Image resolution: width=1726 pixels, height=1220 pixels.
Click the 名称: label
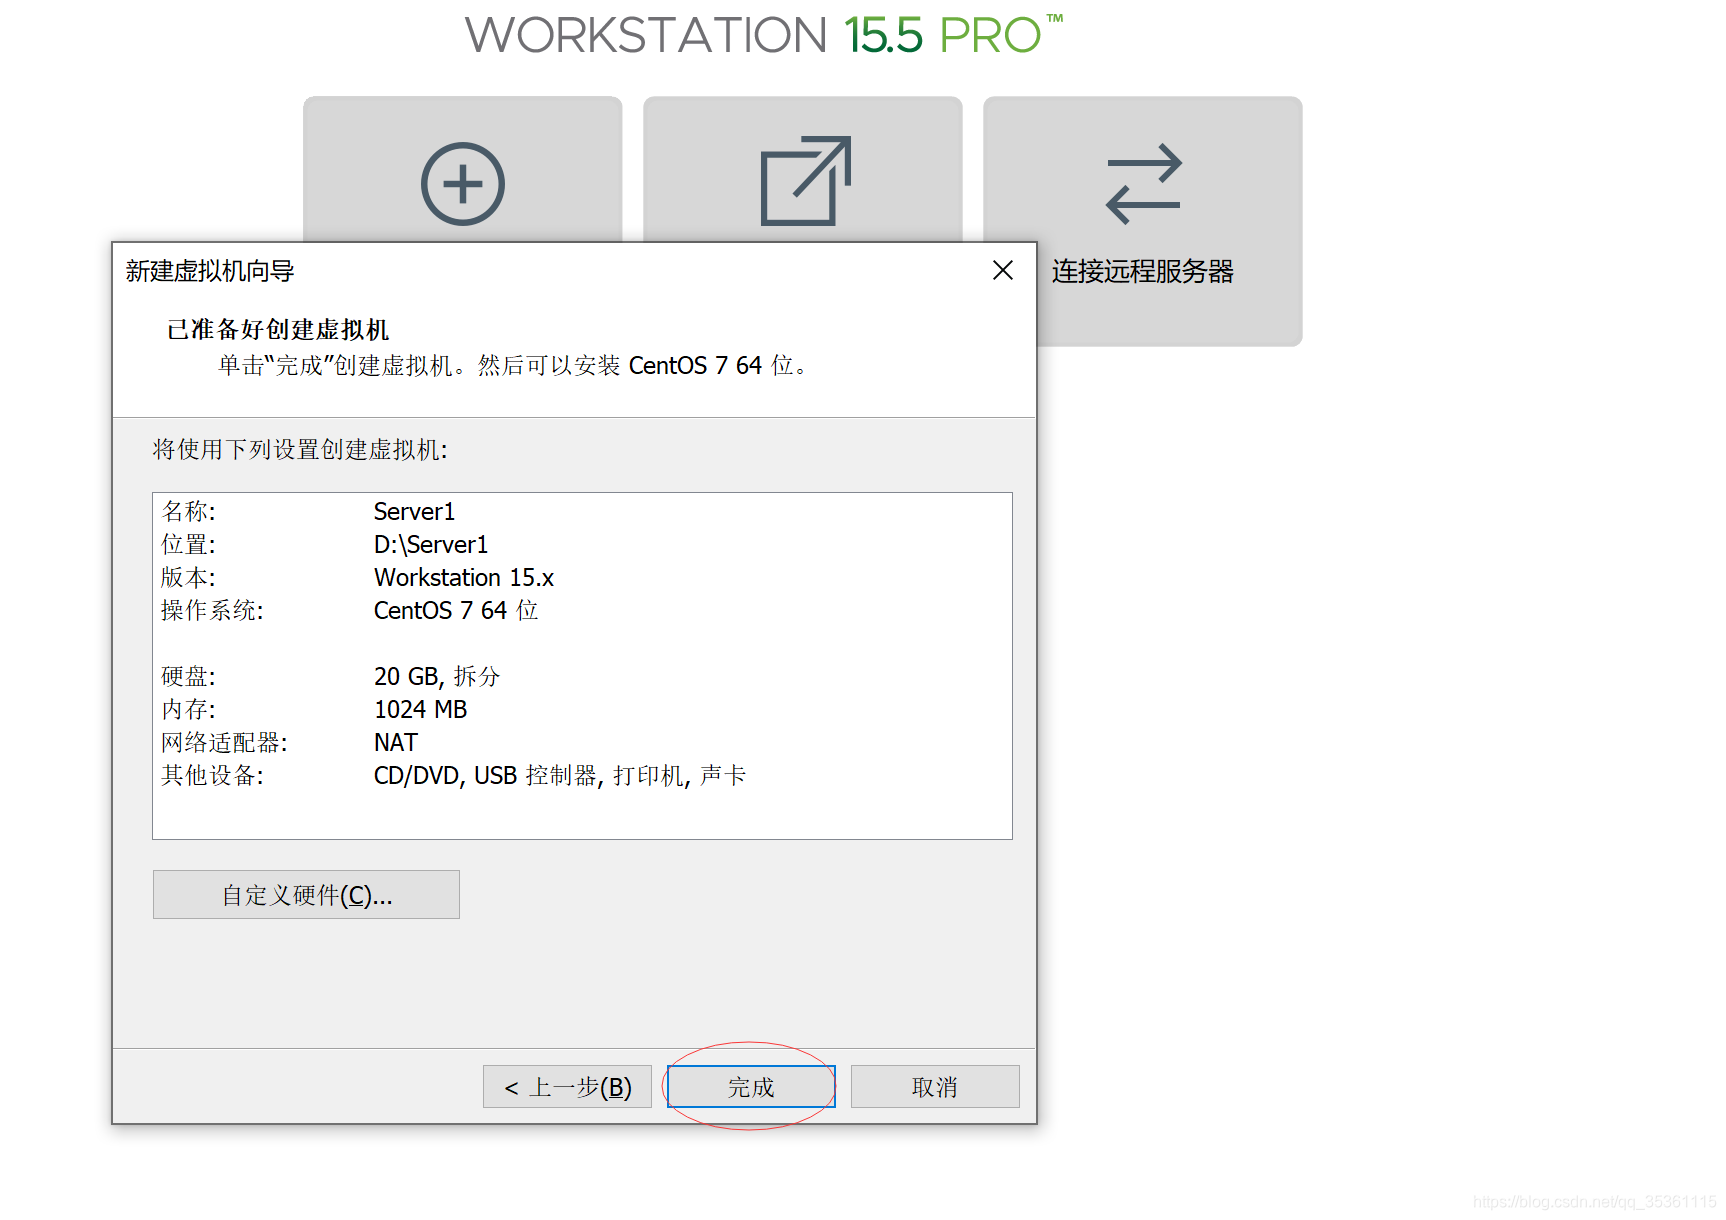click(188, 511)
